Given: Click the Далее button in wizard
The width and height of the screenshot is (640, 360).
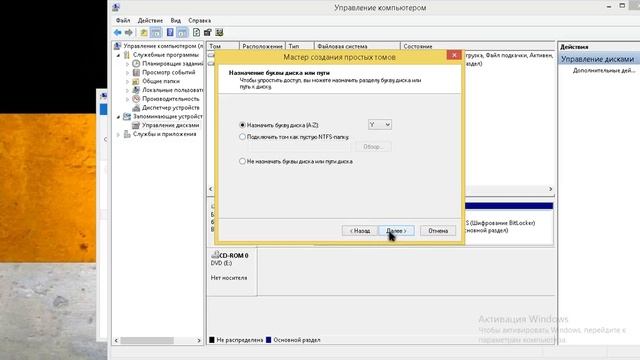Looking at the screenshot, I should (x=396, y=231).
